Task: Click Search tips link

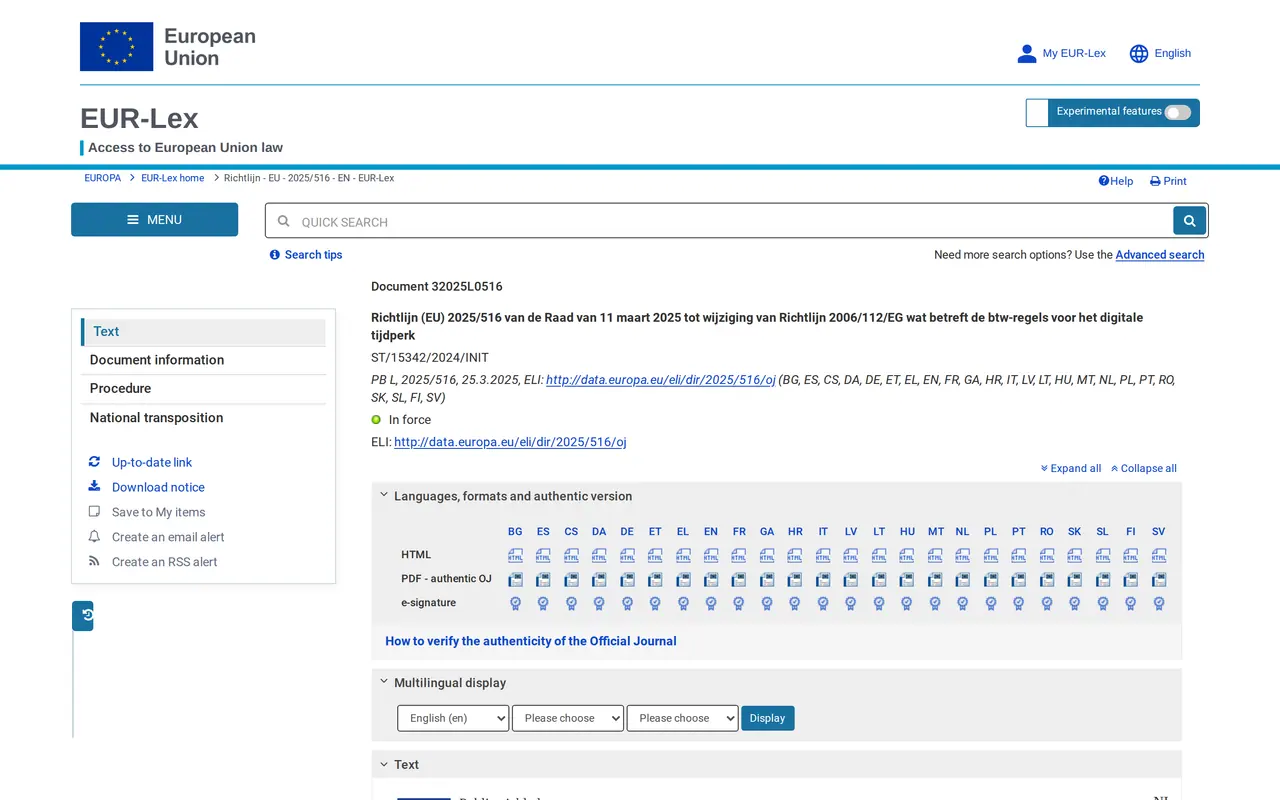Action: (306, 255)
